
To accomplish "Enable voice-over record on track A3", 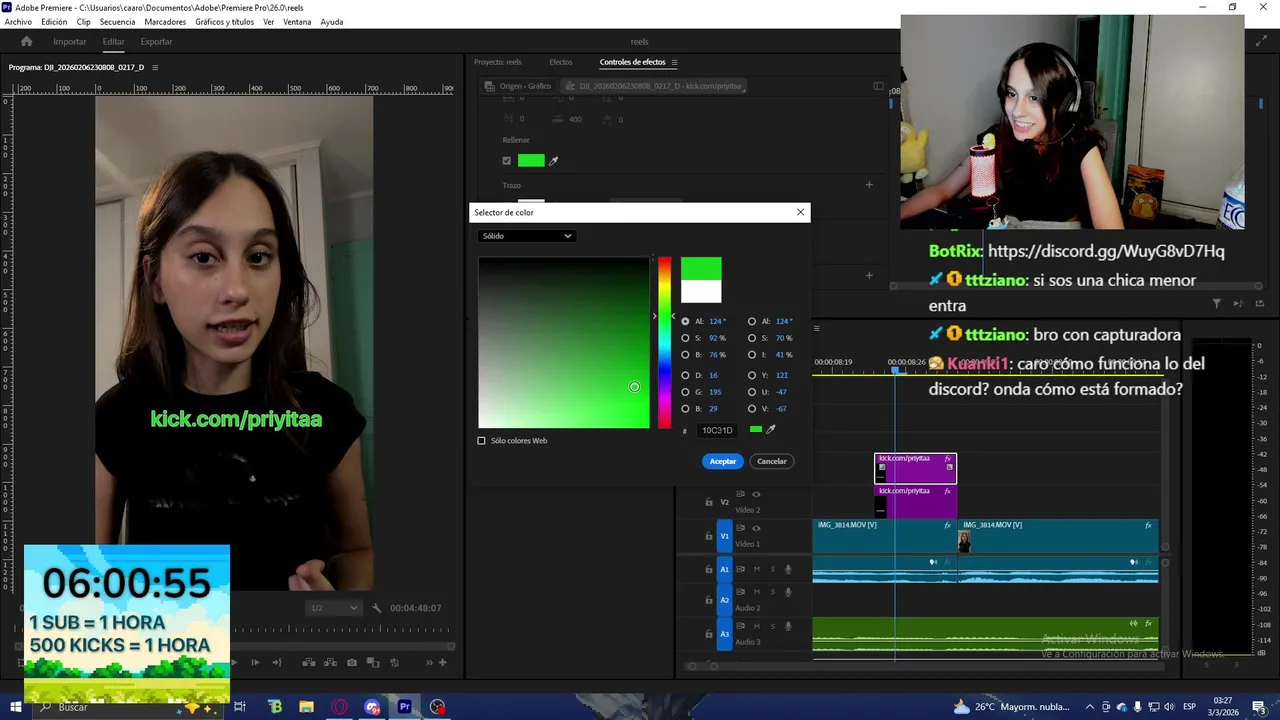I will tap(788, 626).
